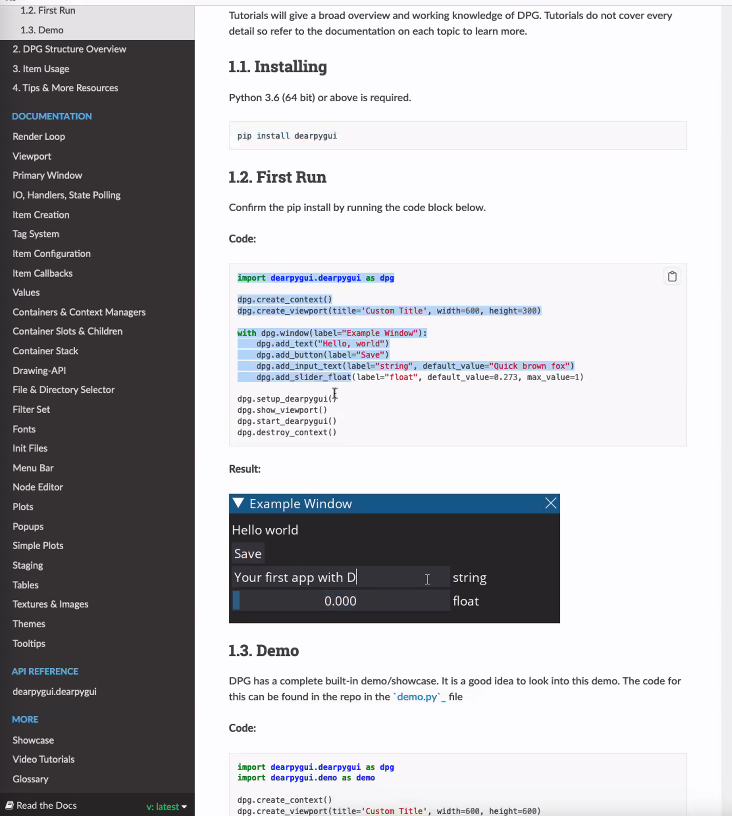Open Tips & More Resources
This screenshot has height=816, width=732.
65,88
